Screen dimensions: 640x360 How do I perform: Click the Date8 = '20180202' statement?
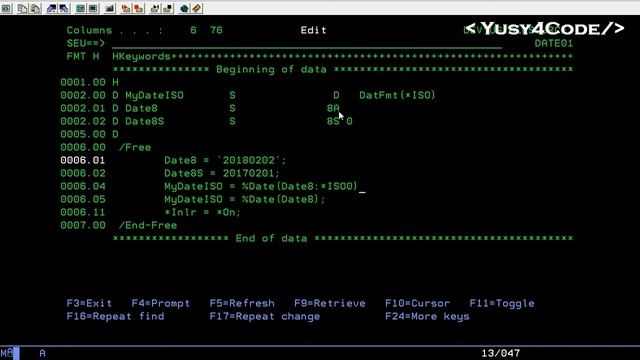coord(225,160)
